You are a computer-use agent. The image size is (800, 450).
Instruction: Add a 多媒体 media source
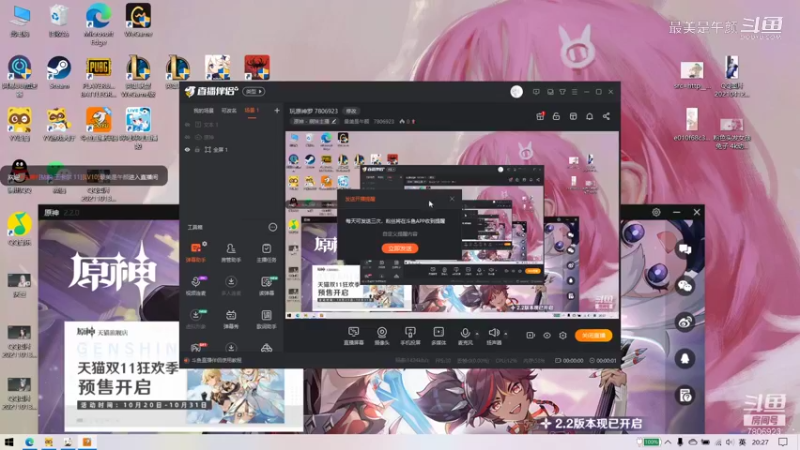pyautogui.click(x=438, y=336)
